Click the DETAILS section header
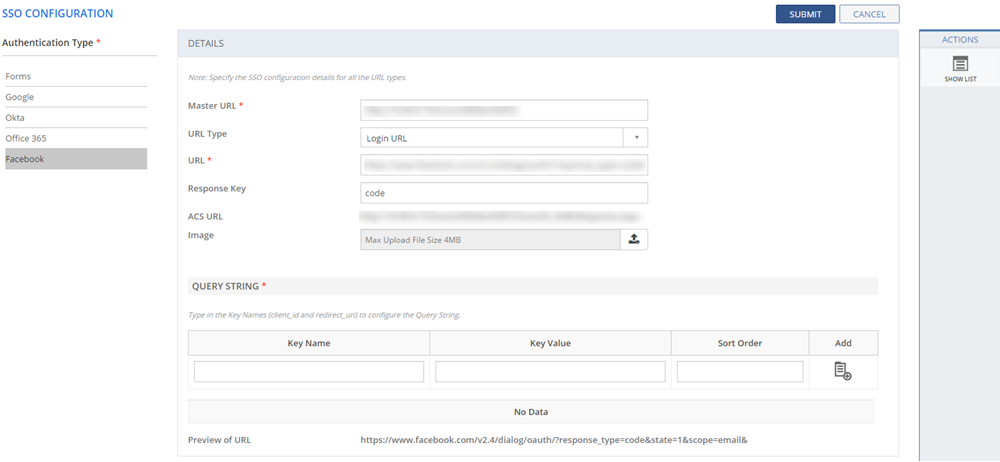This screenshot has width=1000, height=462. (206, 44)
